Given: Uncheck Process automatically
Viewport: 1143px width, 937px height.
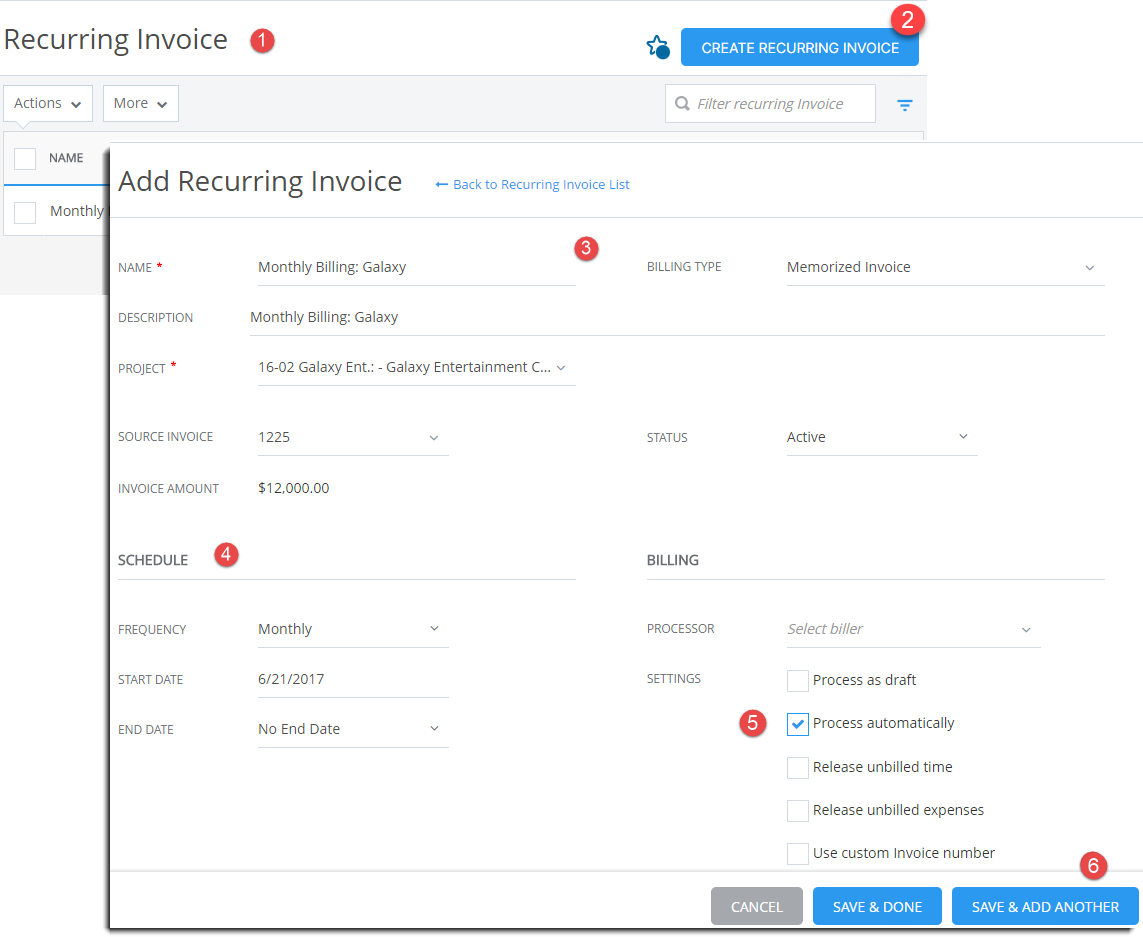Looking at the screenshot, I should (x=797, y=723).
